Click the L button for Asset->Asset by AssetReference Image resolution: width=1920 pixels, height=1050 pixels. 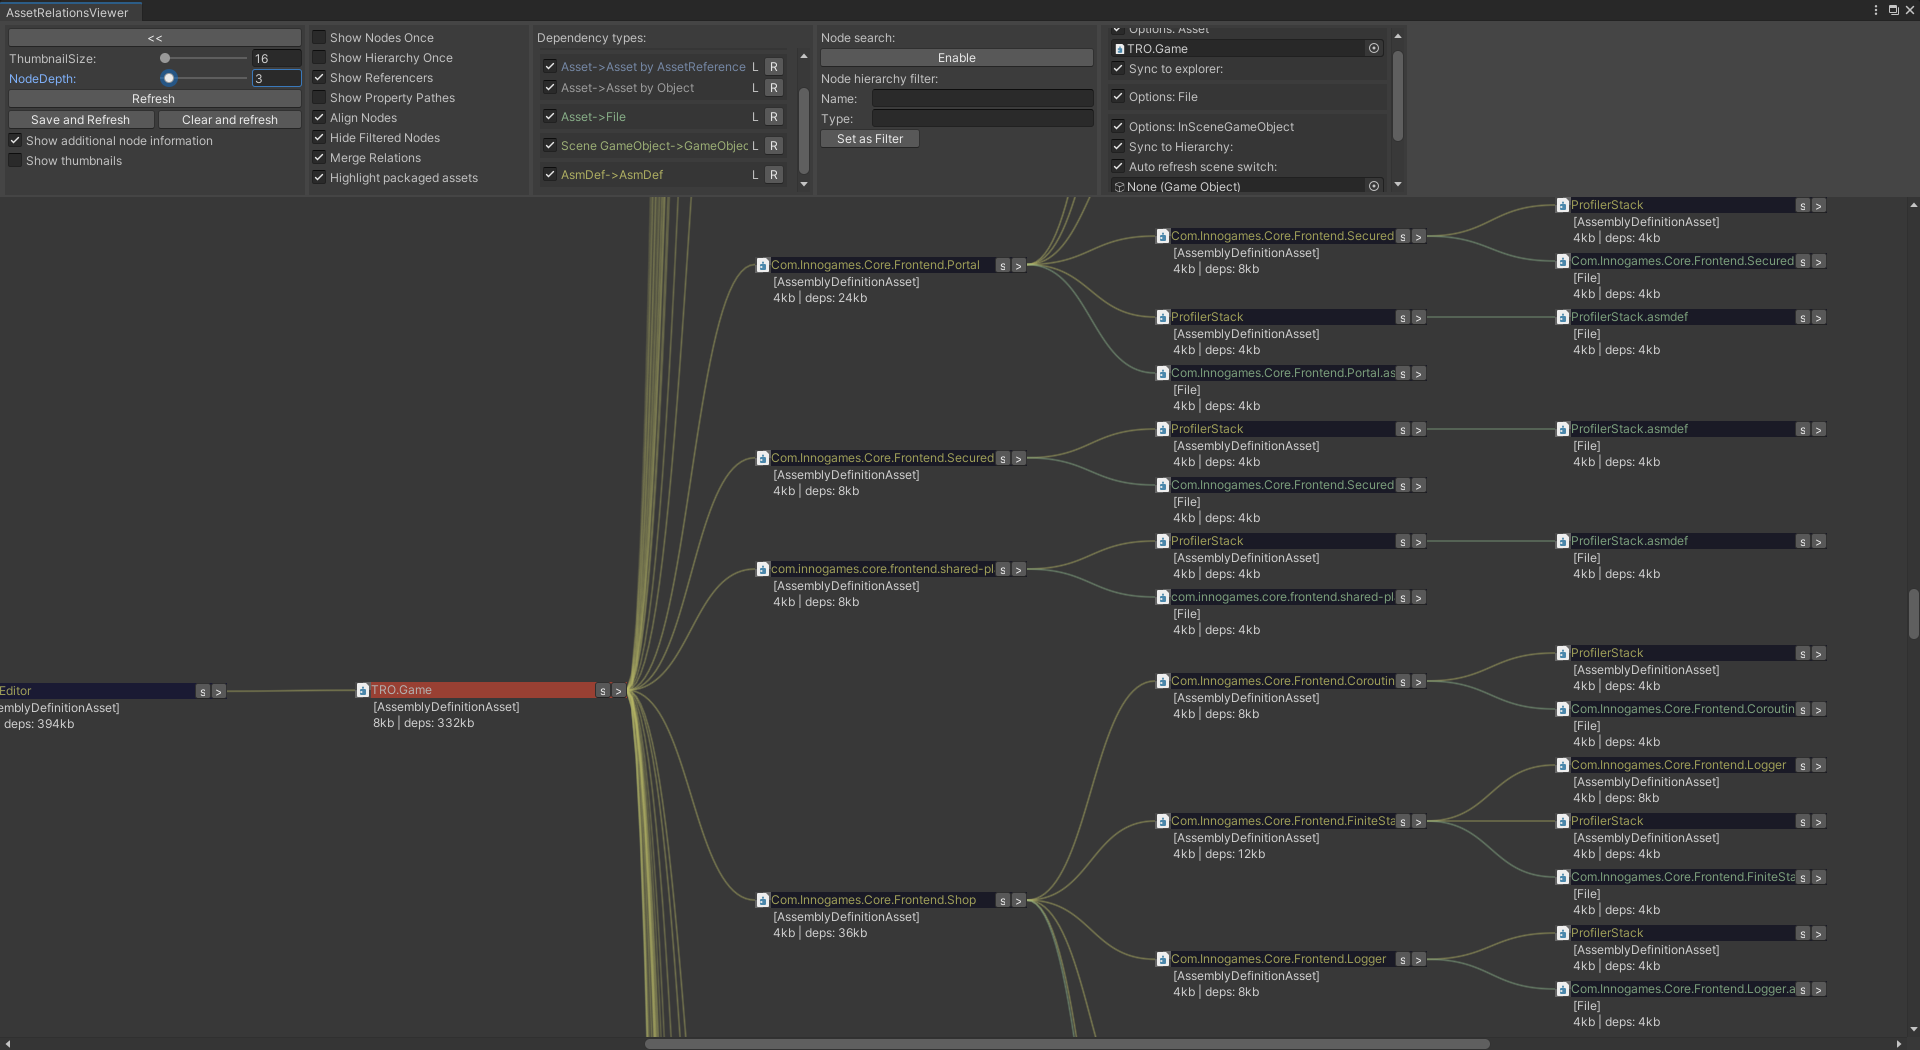pos(755,67)
